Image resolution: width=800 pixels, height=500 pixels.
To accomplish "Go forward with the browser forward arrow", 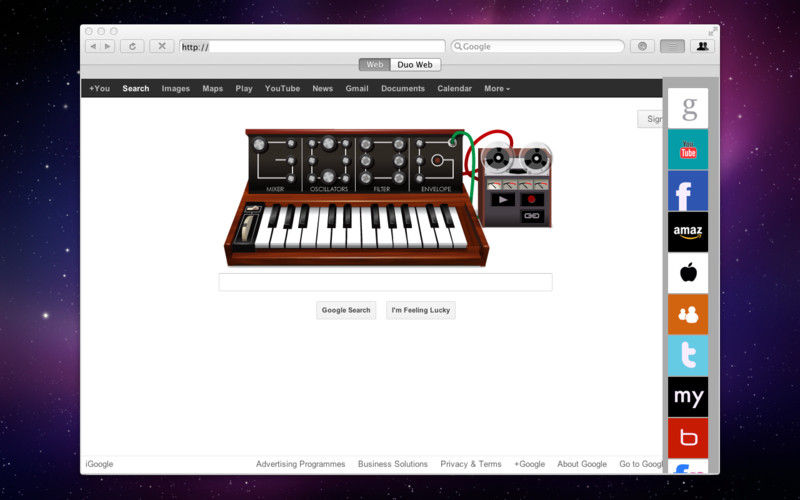I will (x=107, y=46).
